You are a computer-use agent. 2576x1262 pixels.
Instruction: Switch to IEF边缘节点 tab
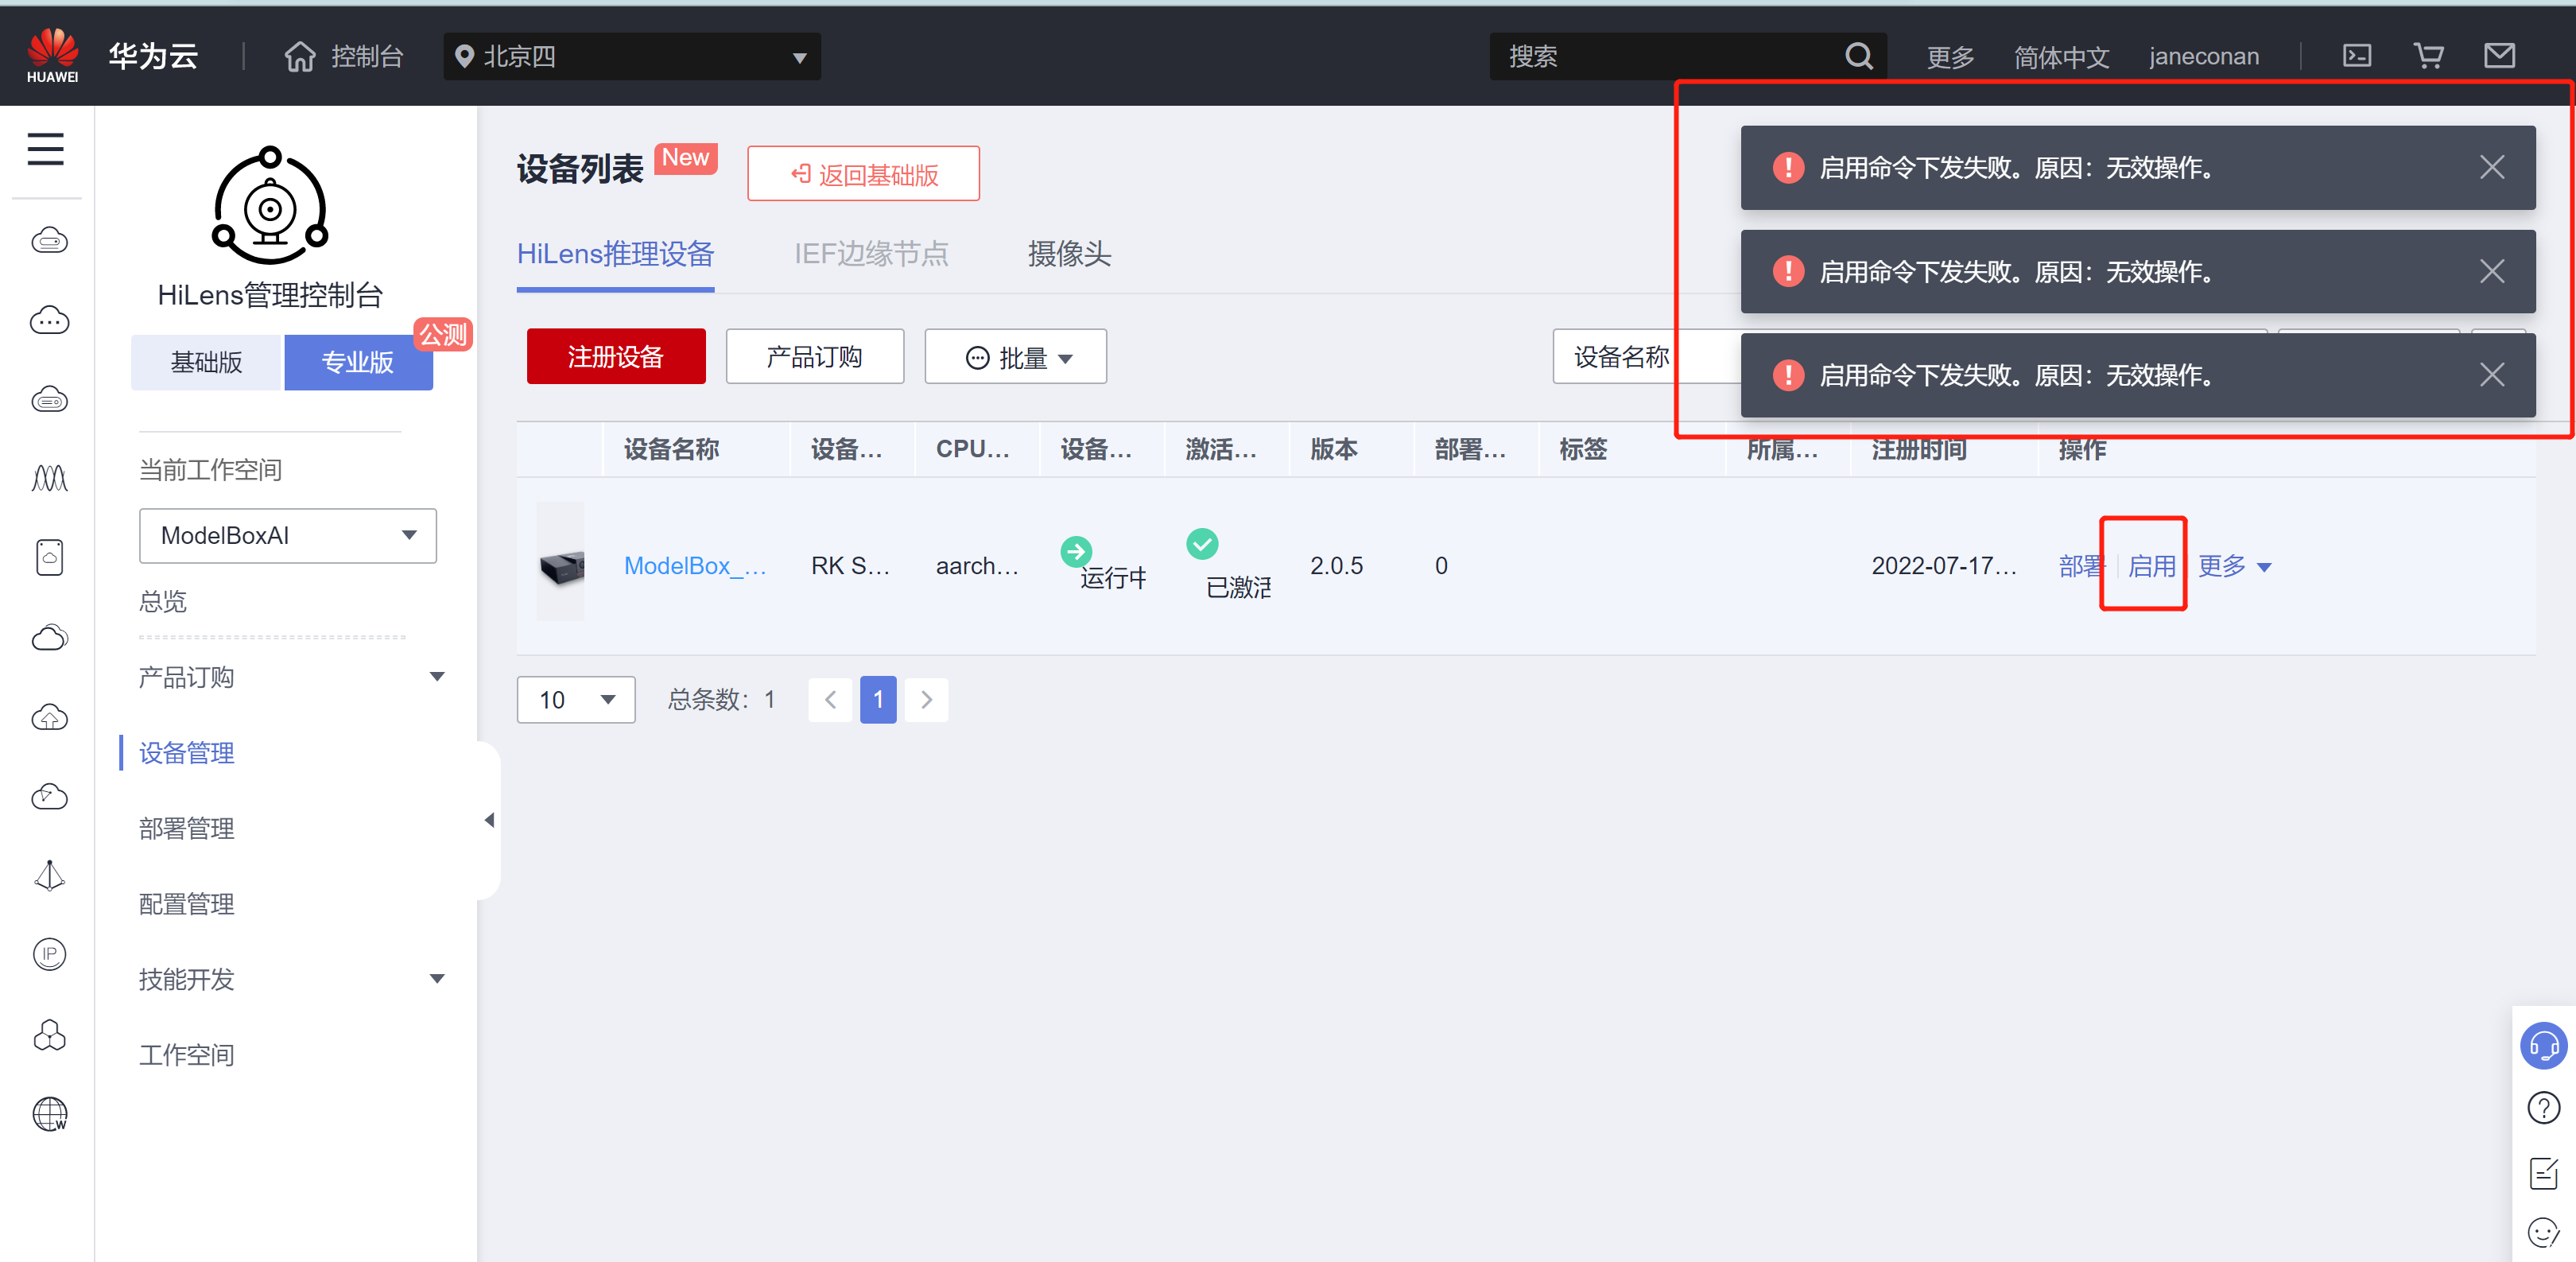click(870, 254)
